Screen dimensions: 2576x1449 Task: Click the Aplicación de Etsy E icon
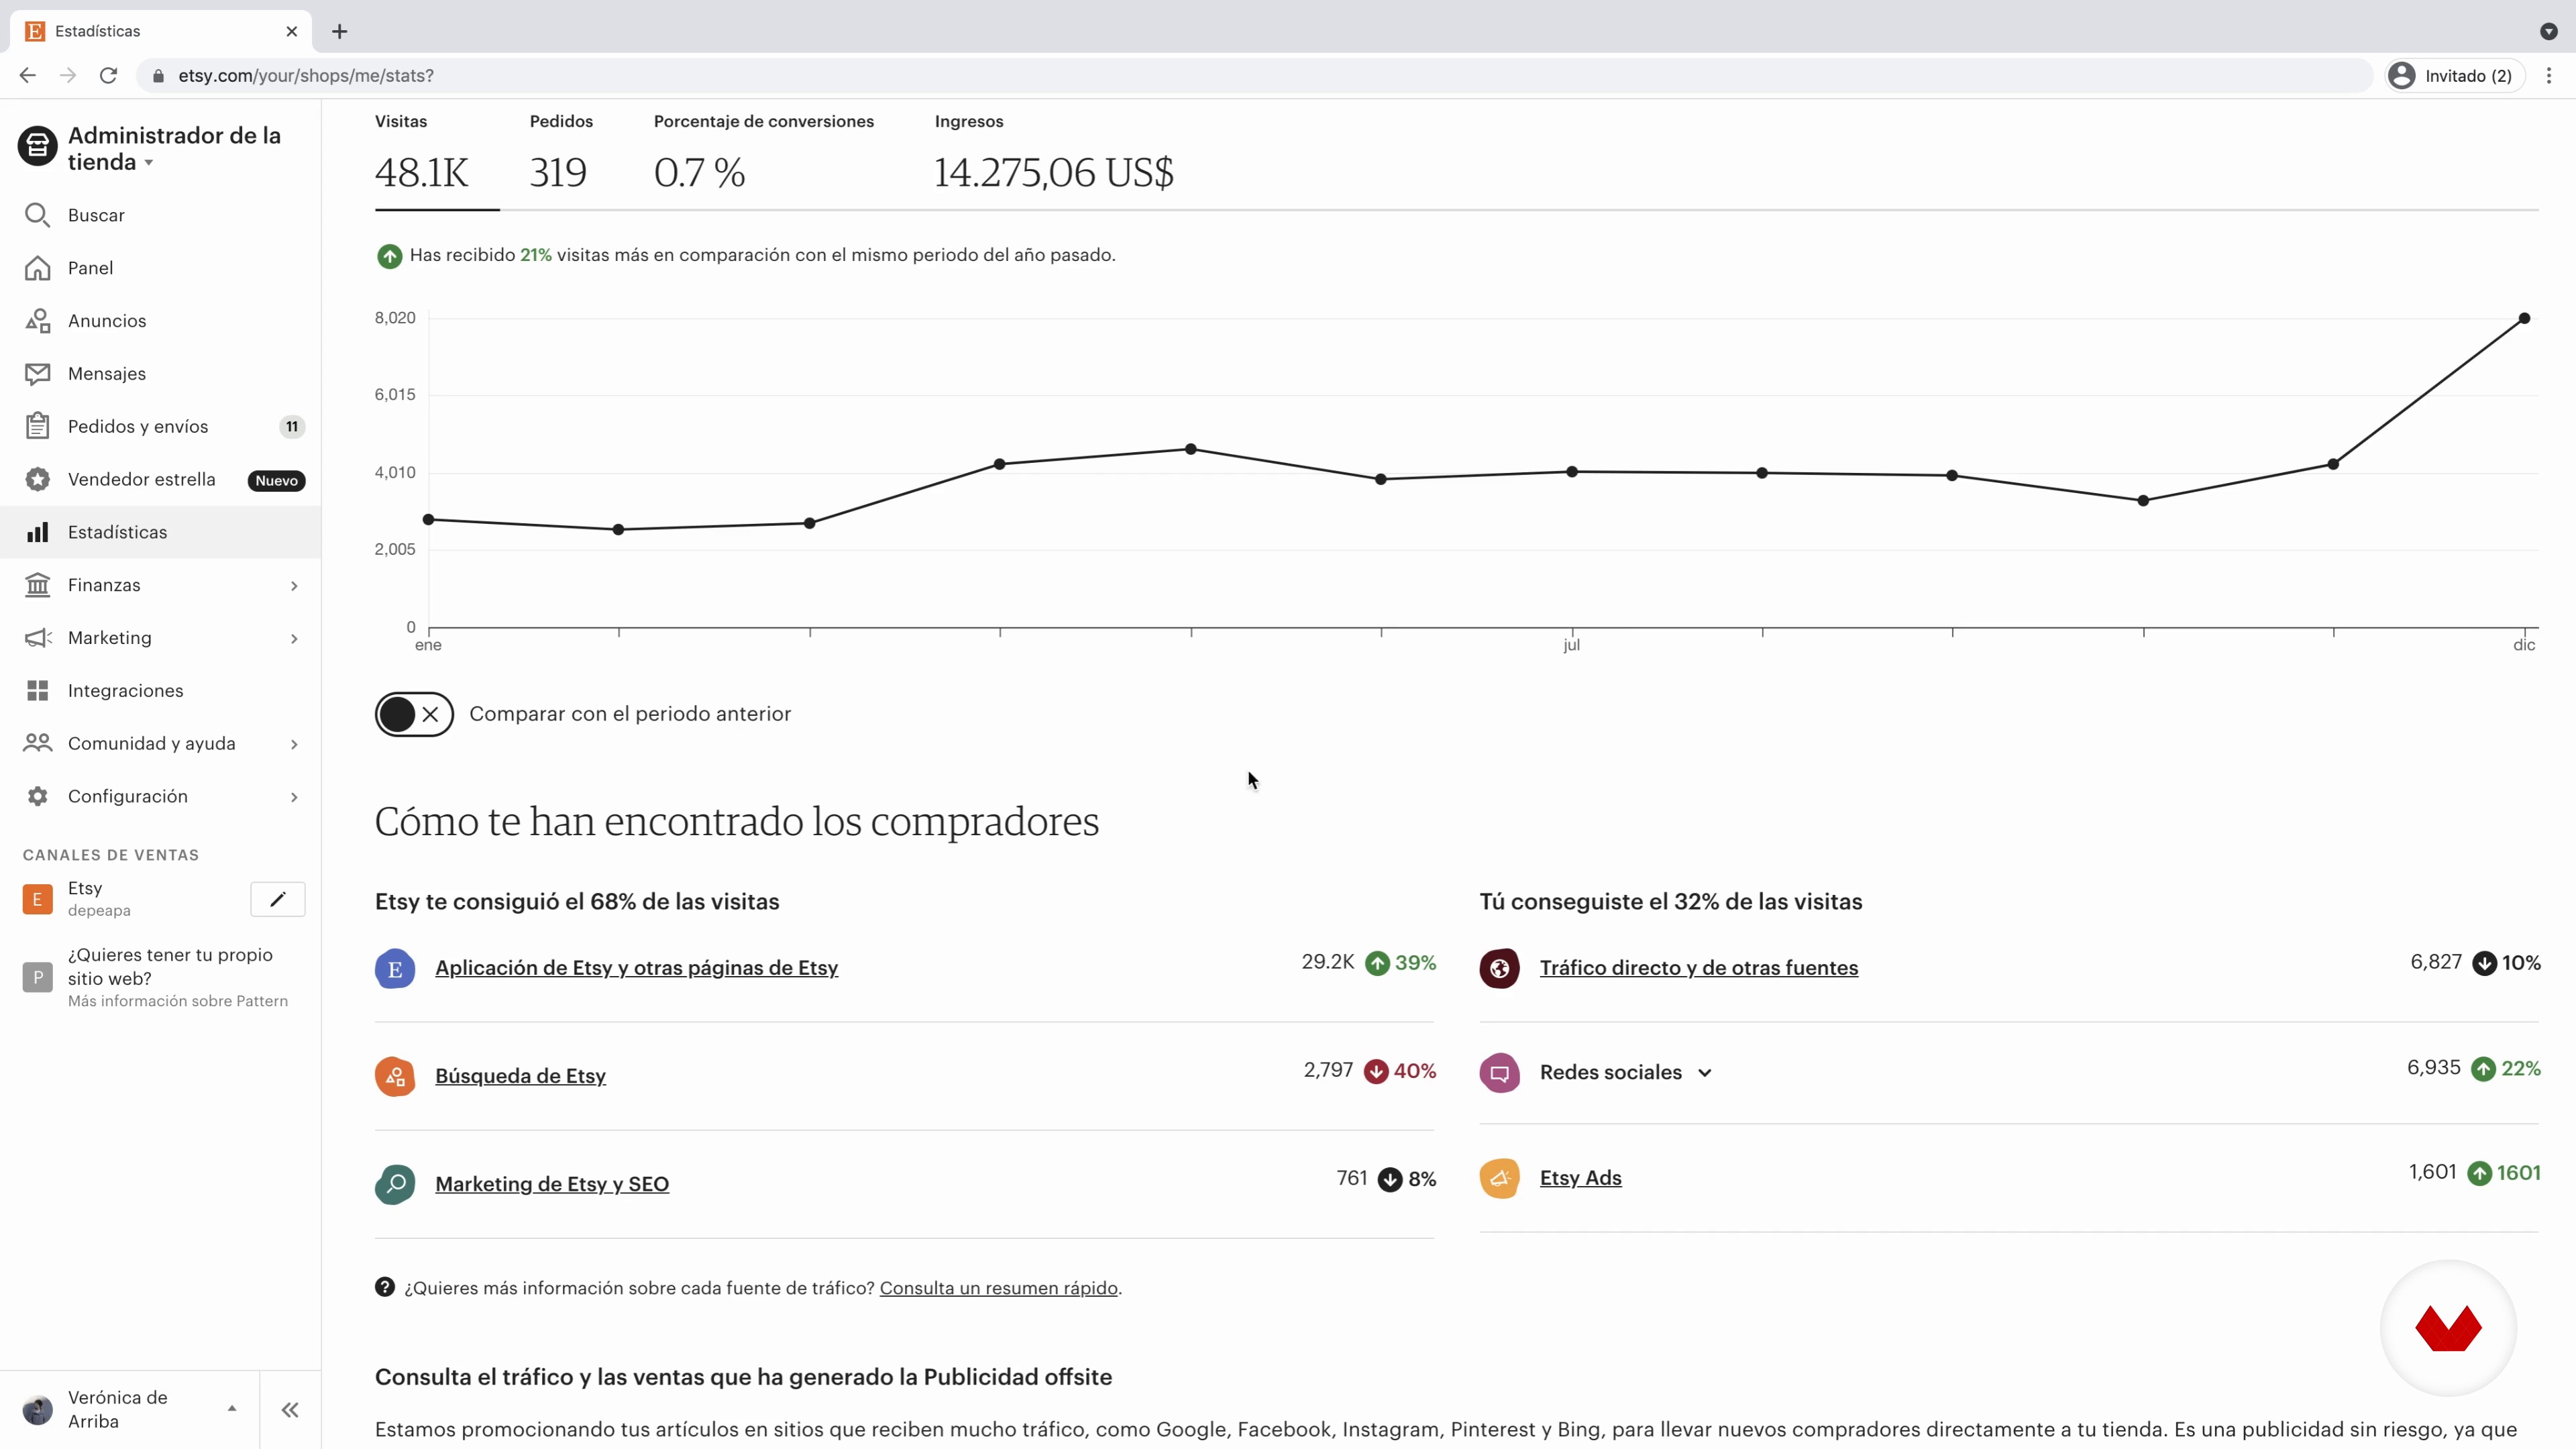point(395,969)
